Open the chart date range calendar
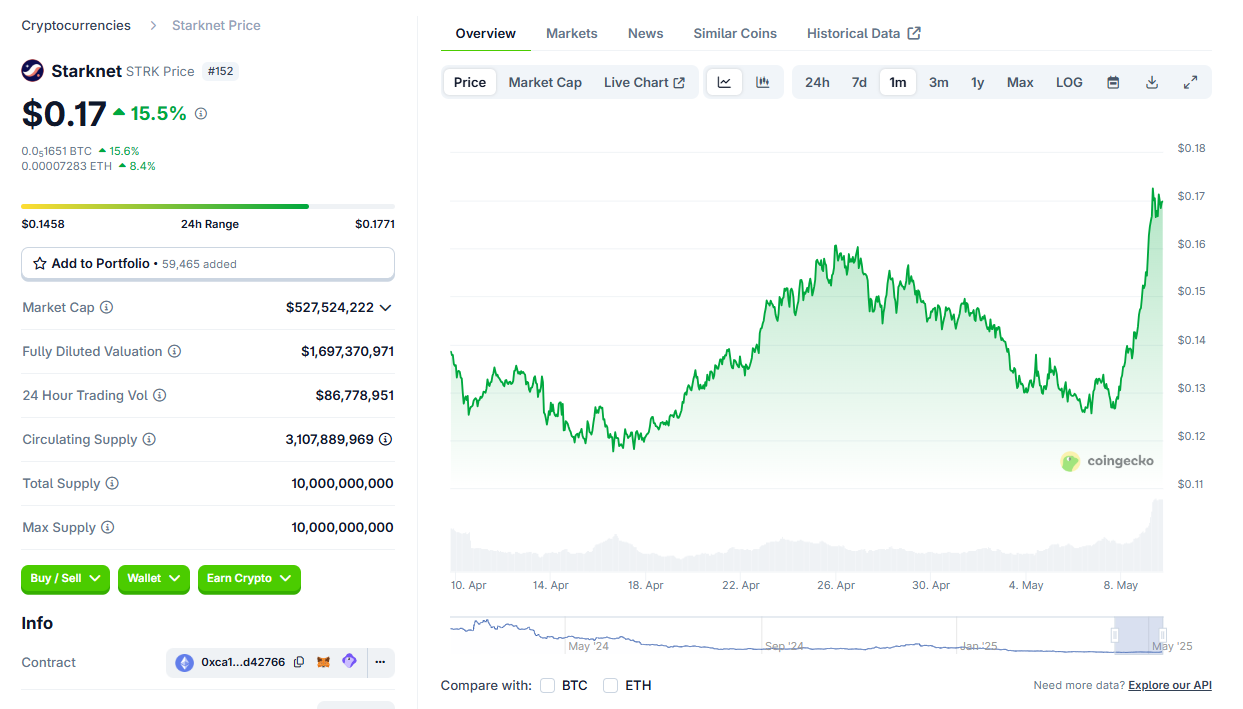 tap(1113, 82)
